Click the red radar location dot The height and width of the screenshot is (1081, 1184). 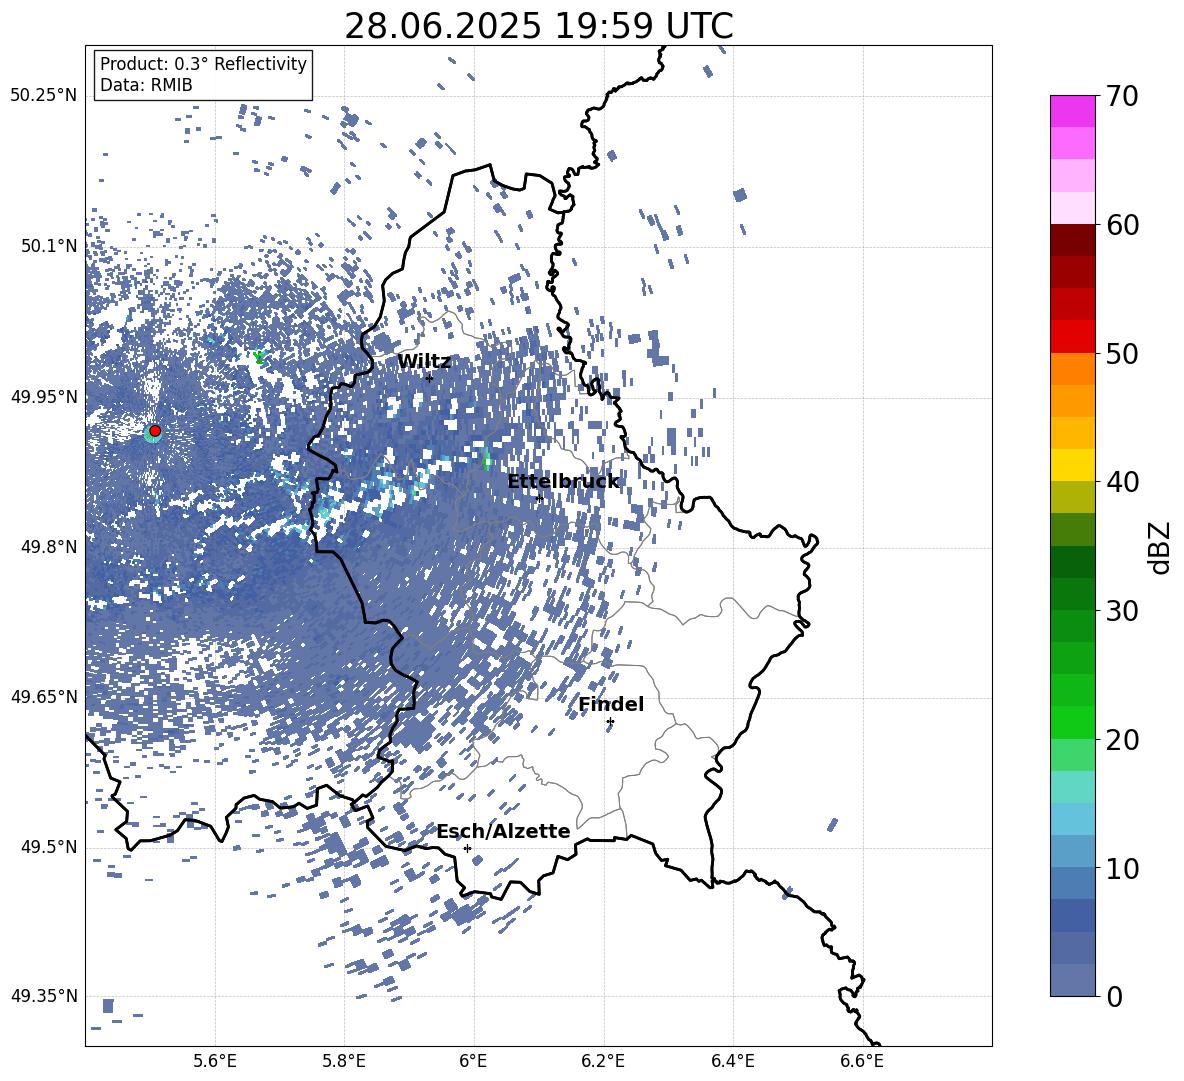pos(155,431)
